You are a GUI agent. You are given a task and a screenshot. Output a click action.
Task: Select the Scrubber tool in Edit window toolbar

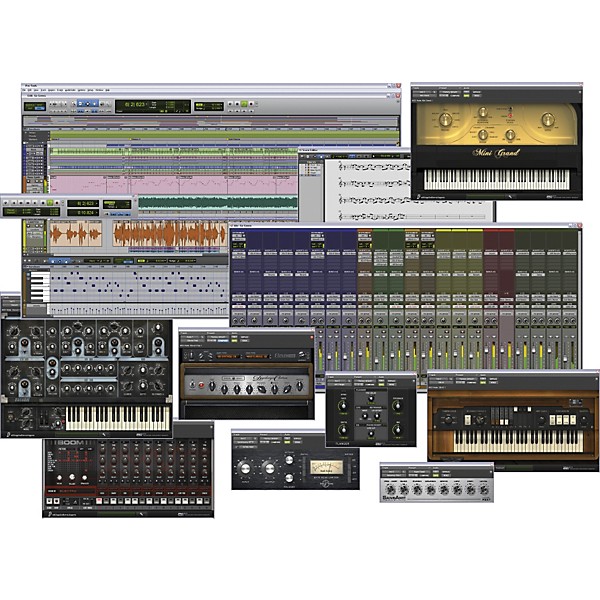pyautogui.click(x=102, y=104)
